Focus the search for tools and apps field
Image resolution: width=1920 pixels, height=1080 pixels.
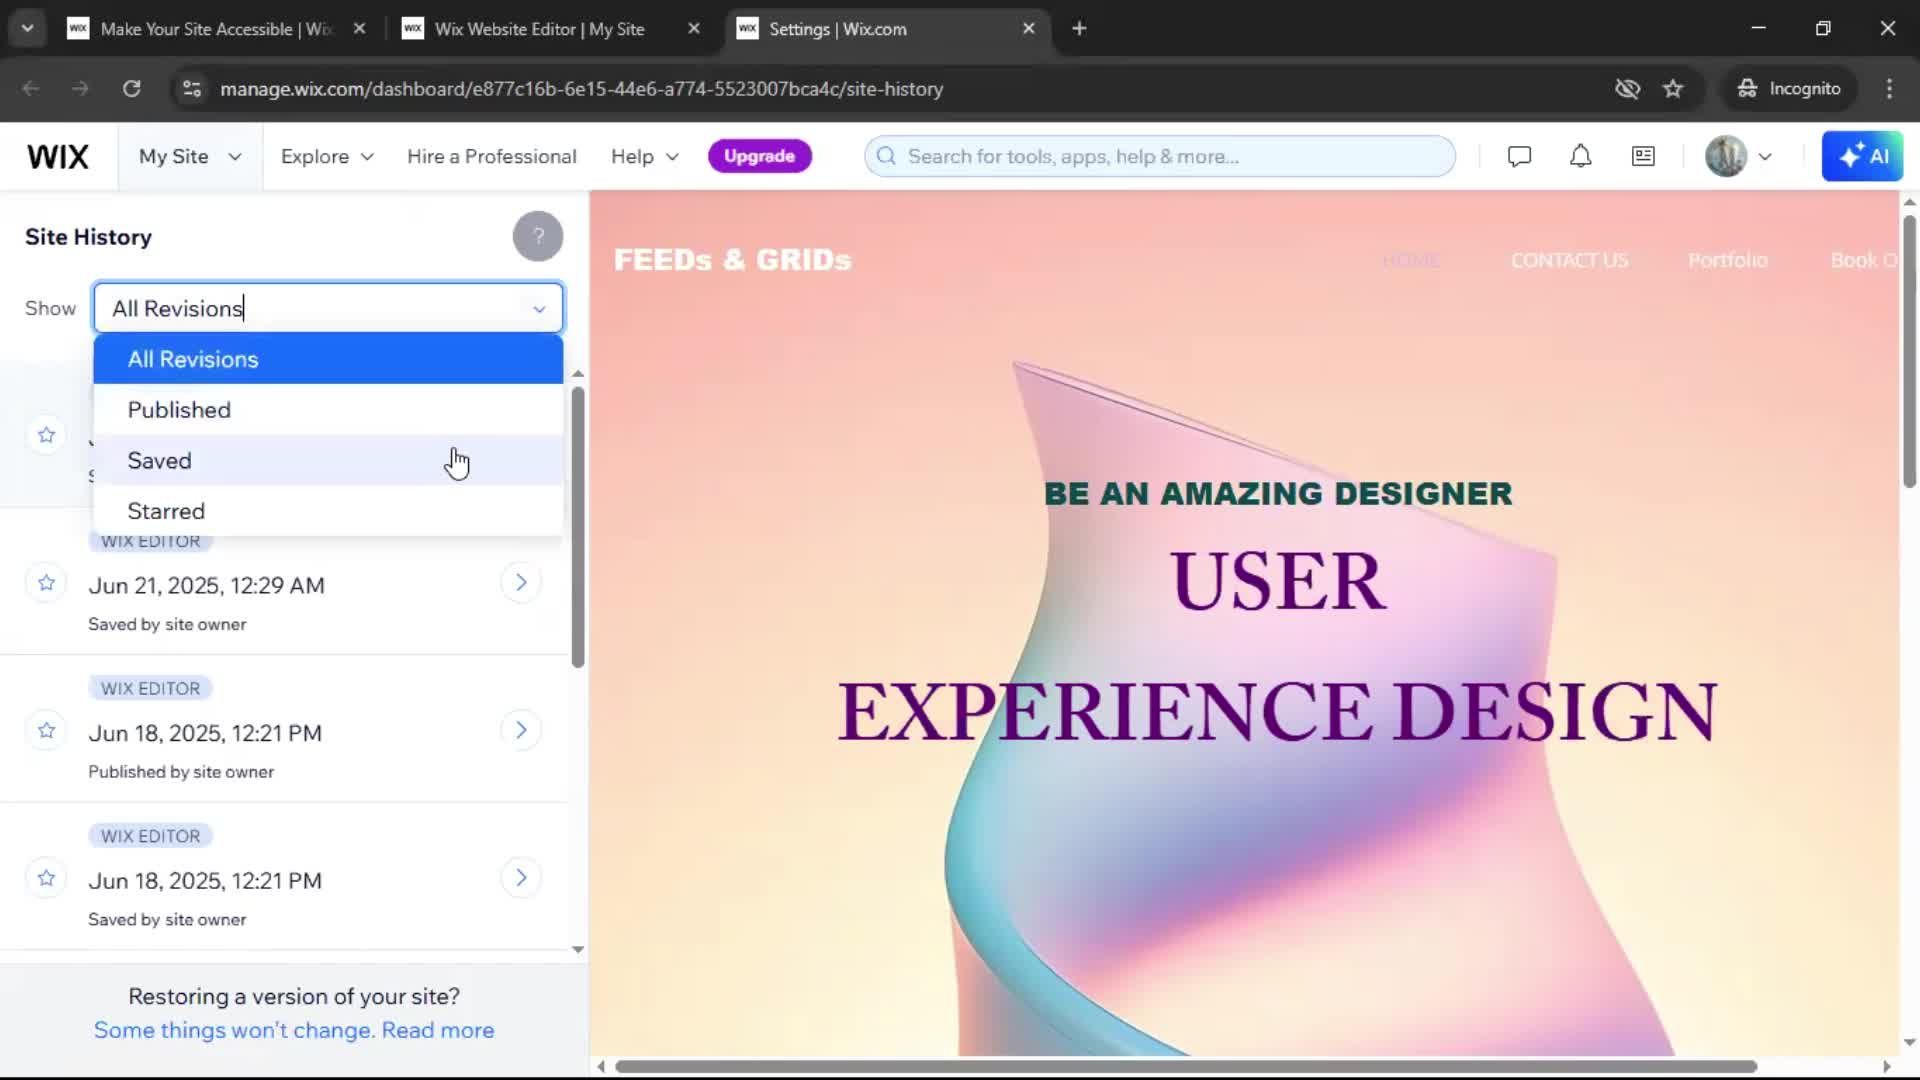1160,157
